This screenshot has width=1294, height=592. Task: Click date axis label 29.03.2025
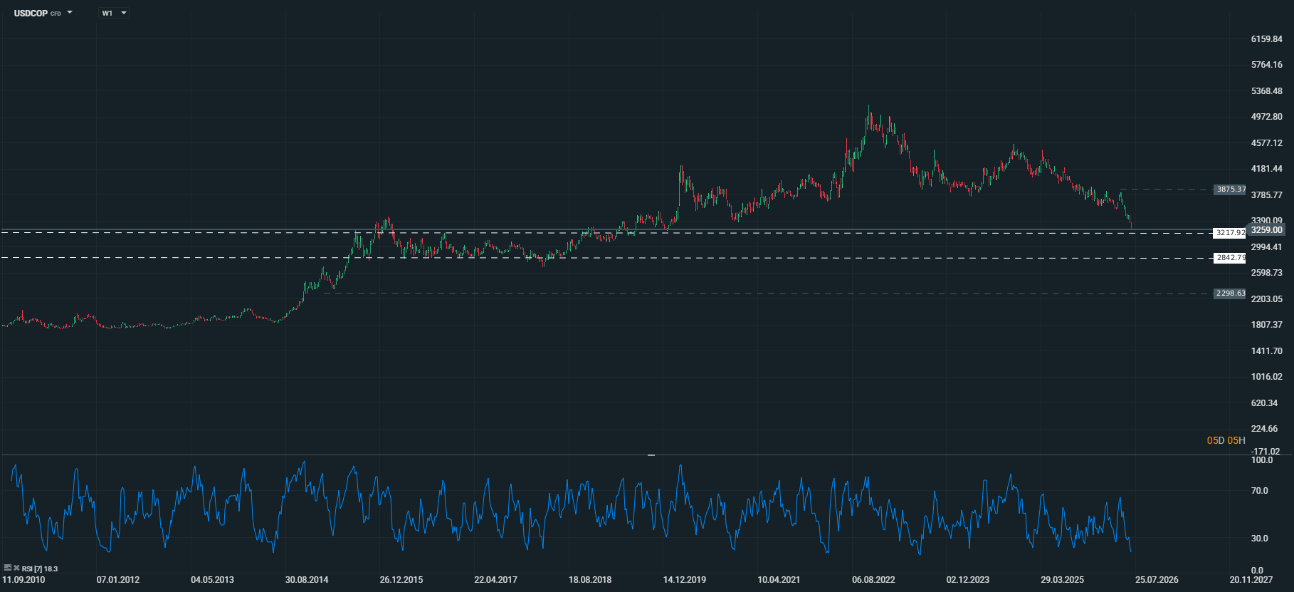1062,579
